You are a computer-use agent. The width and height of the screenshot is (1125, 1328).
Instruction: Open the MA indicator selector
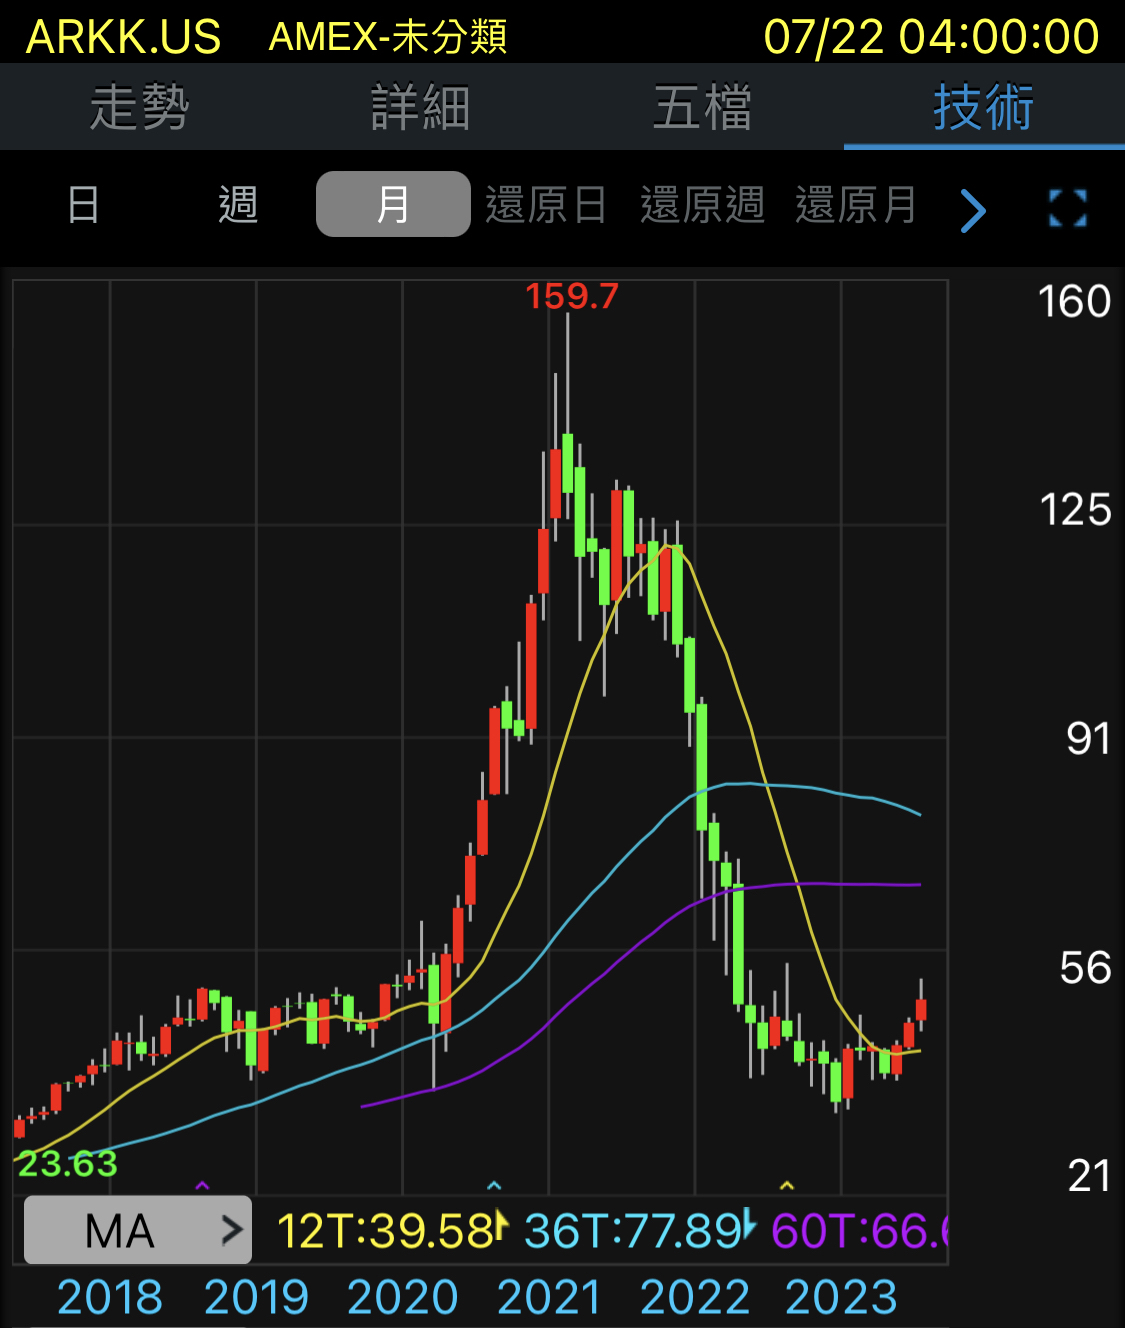(138, 1230)
